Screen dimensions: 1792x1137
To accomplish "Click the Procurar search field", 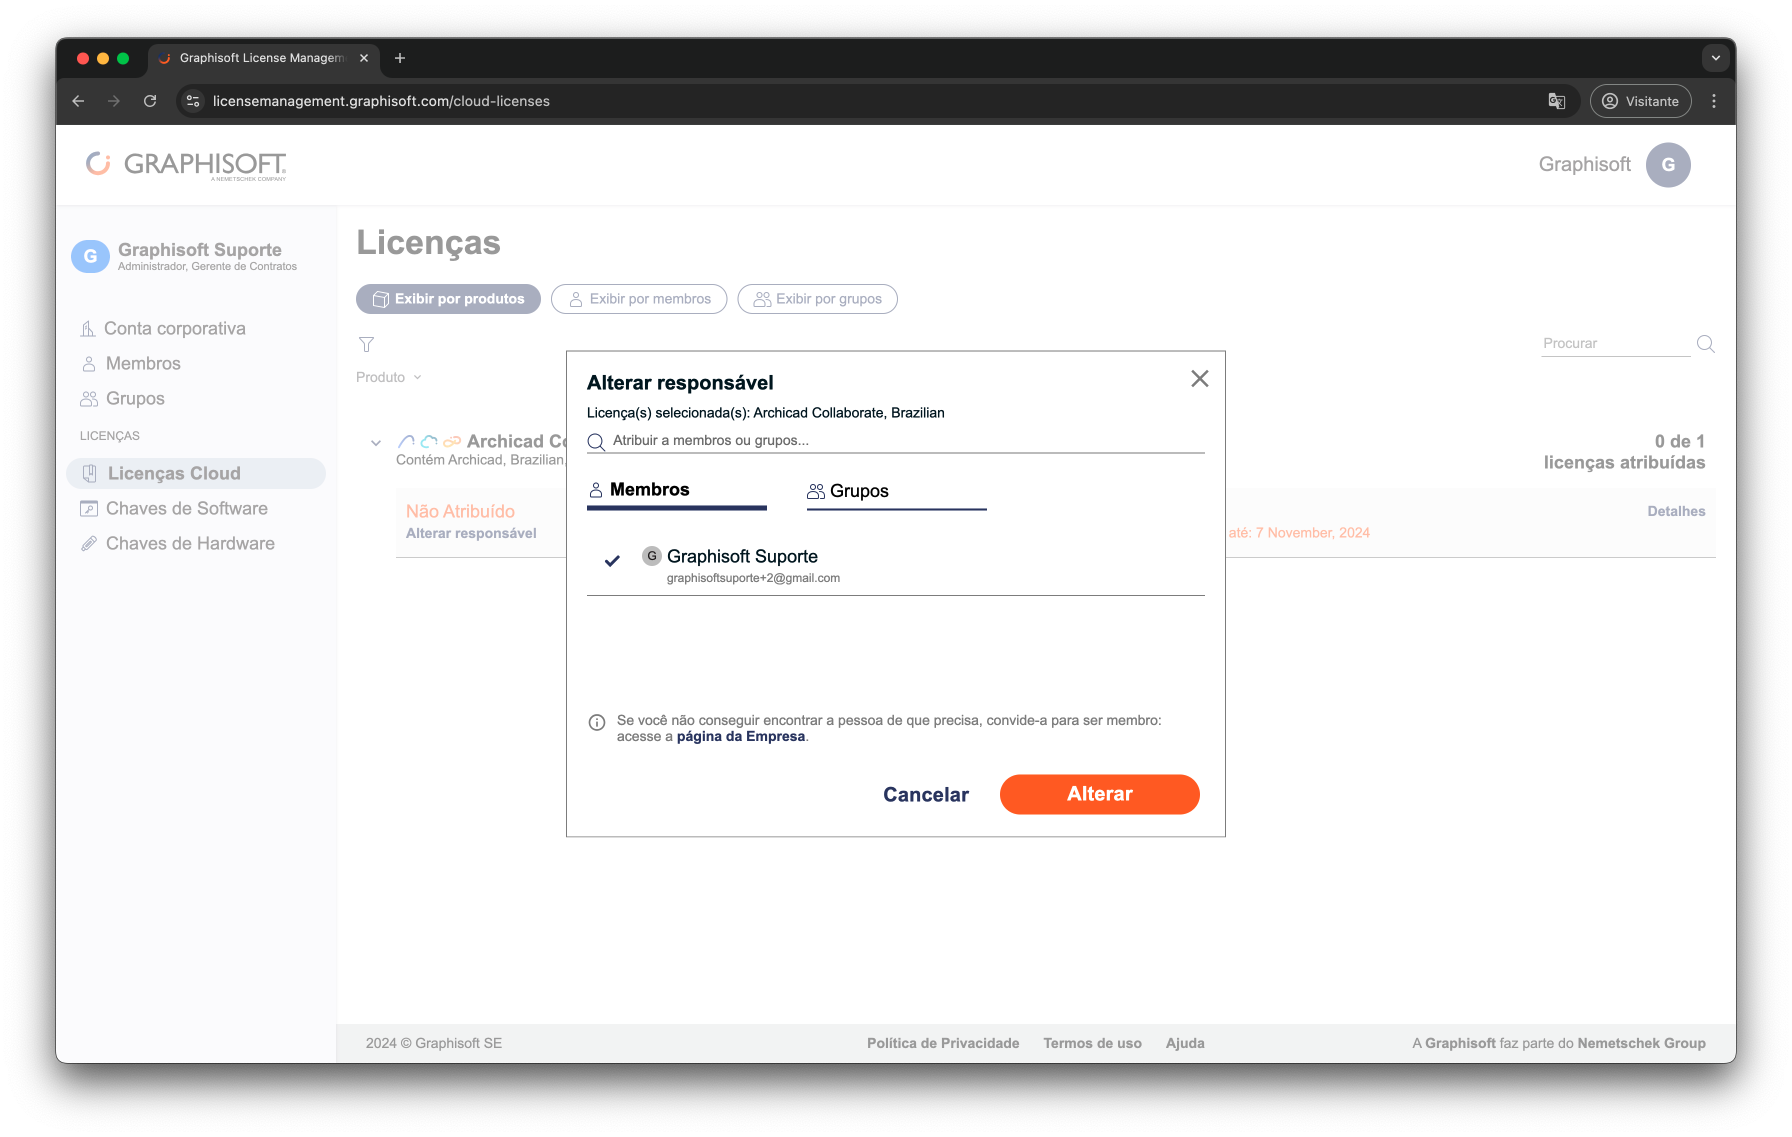I will pyautogui.click(x=1615, y=344).
